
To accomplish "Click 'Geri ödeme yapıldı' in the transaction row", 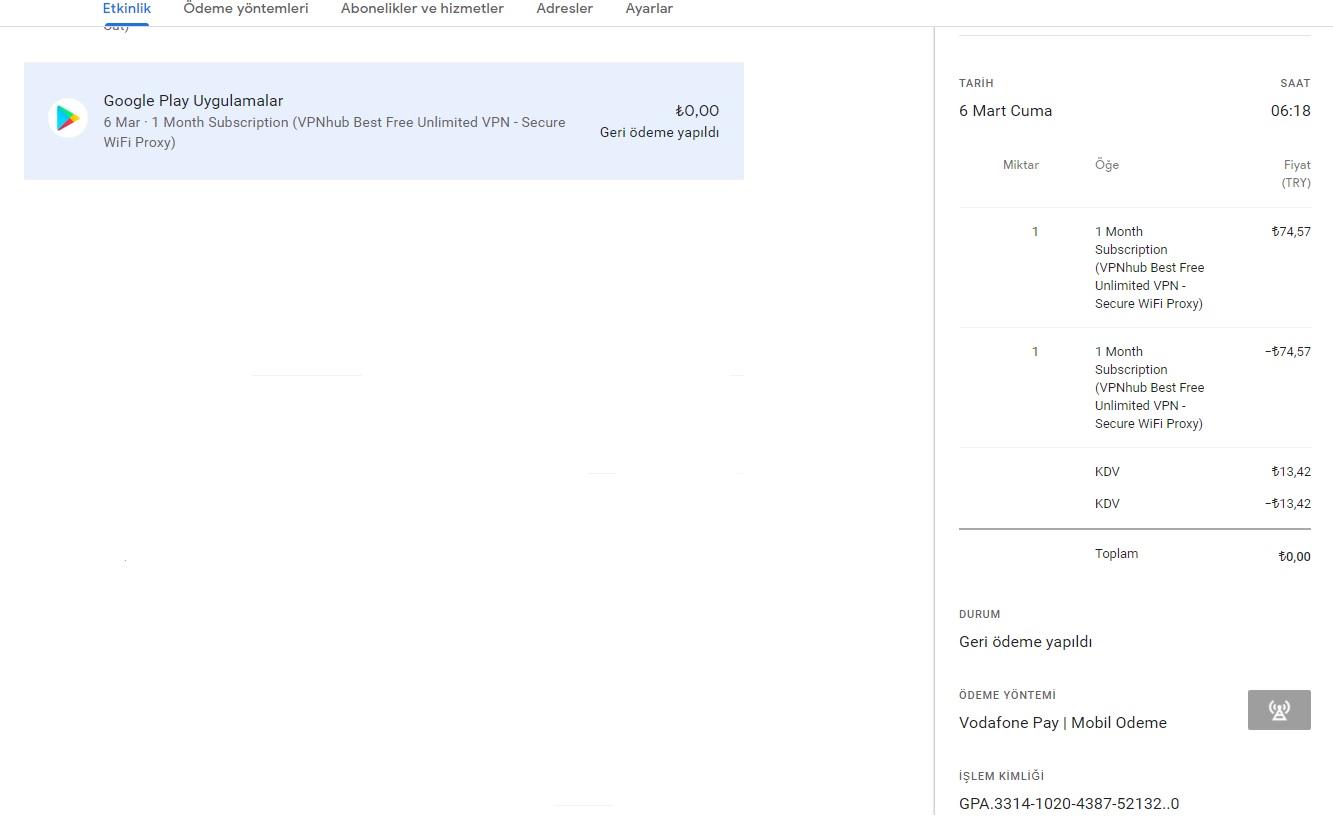I will click(x=659, y=132).
